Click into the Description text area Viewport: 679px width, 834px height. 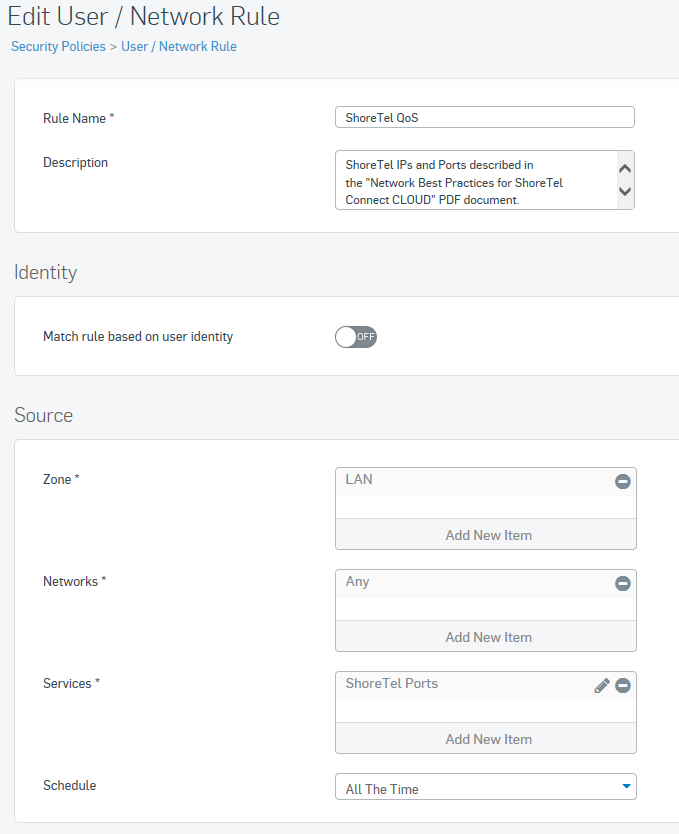tap(476, 180)
